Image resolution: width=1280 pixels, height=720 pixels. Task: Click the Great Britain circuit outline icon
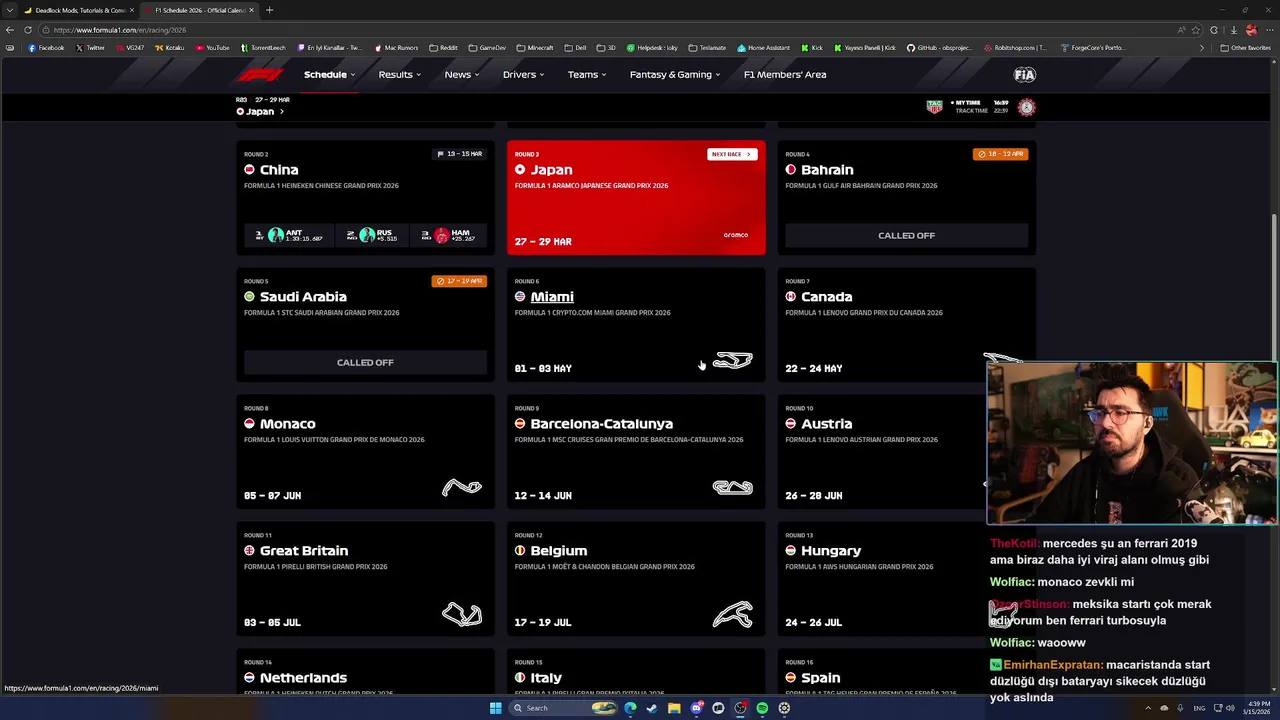click(462, 614)
